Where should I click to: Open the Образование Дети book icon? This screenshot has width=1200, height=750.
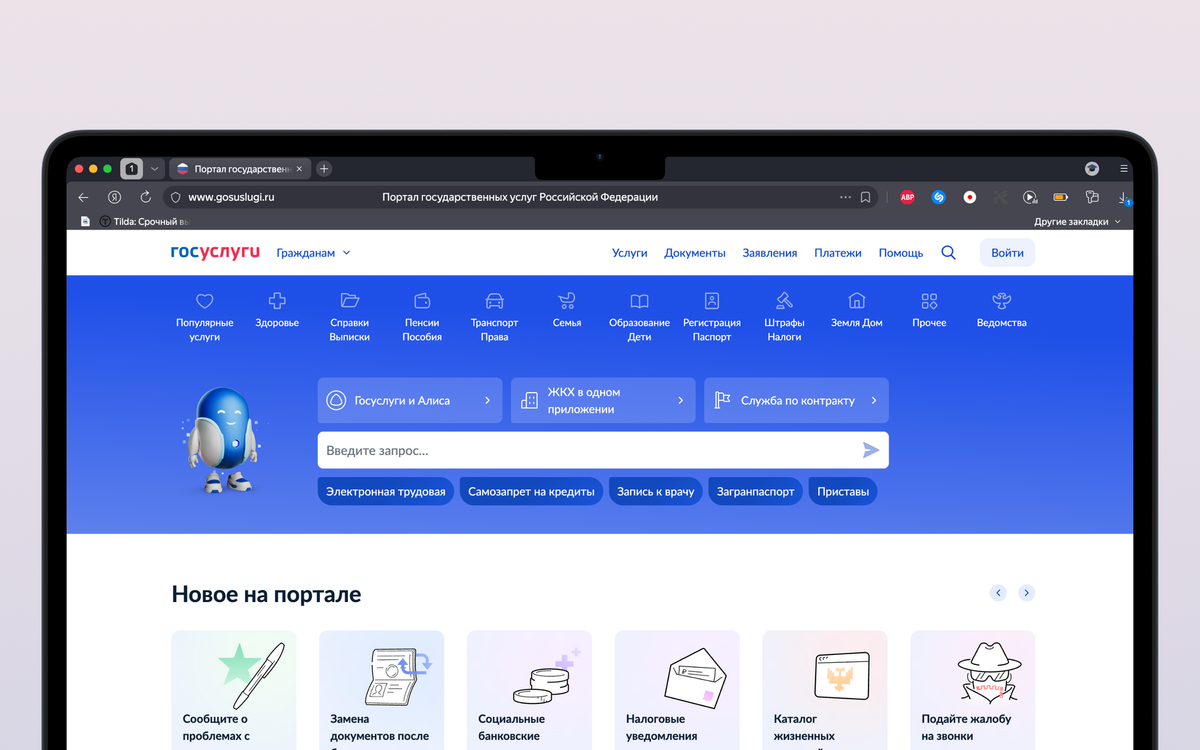pos(639,300)
